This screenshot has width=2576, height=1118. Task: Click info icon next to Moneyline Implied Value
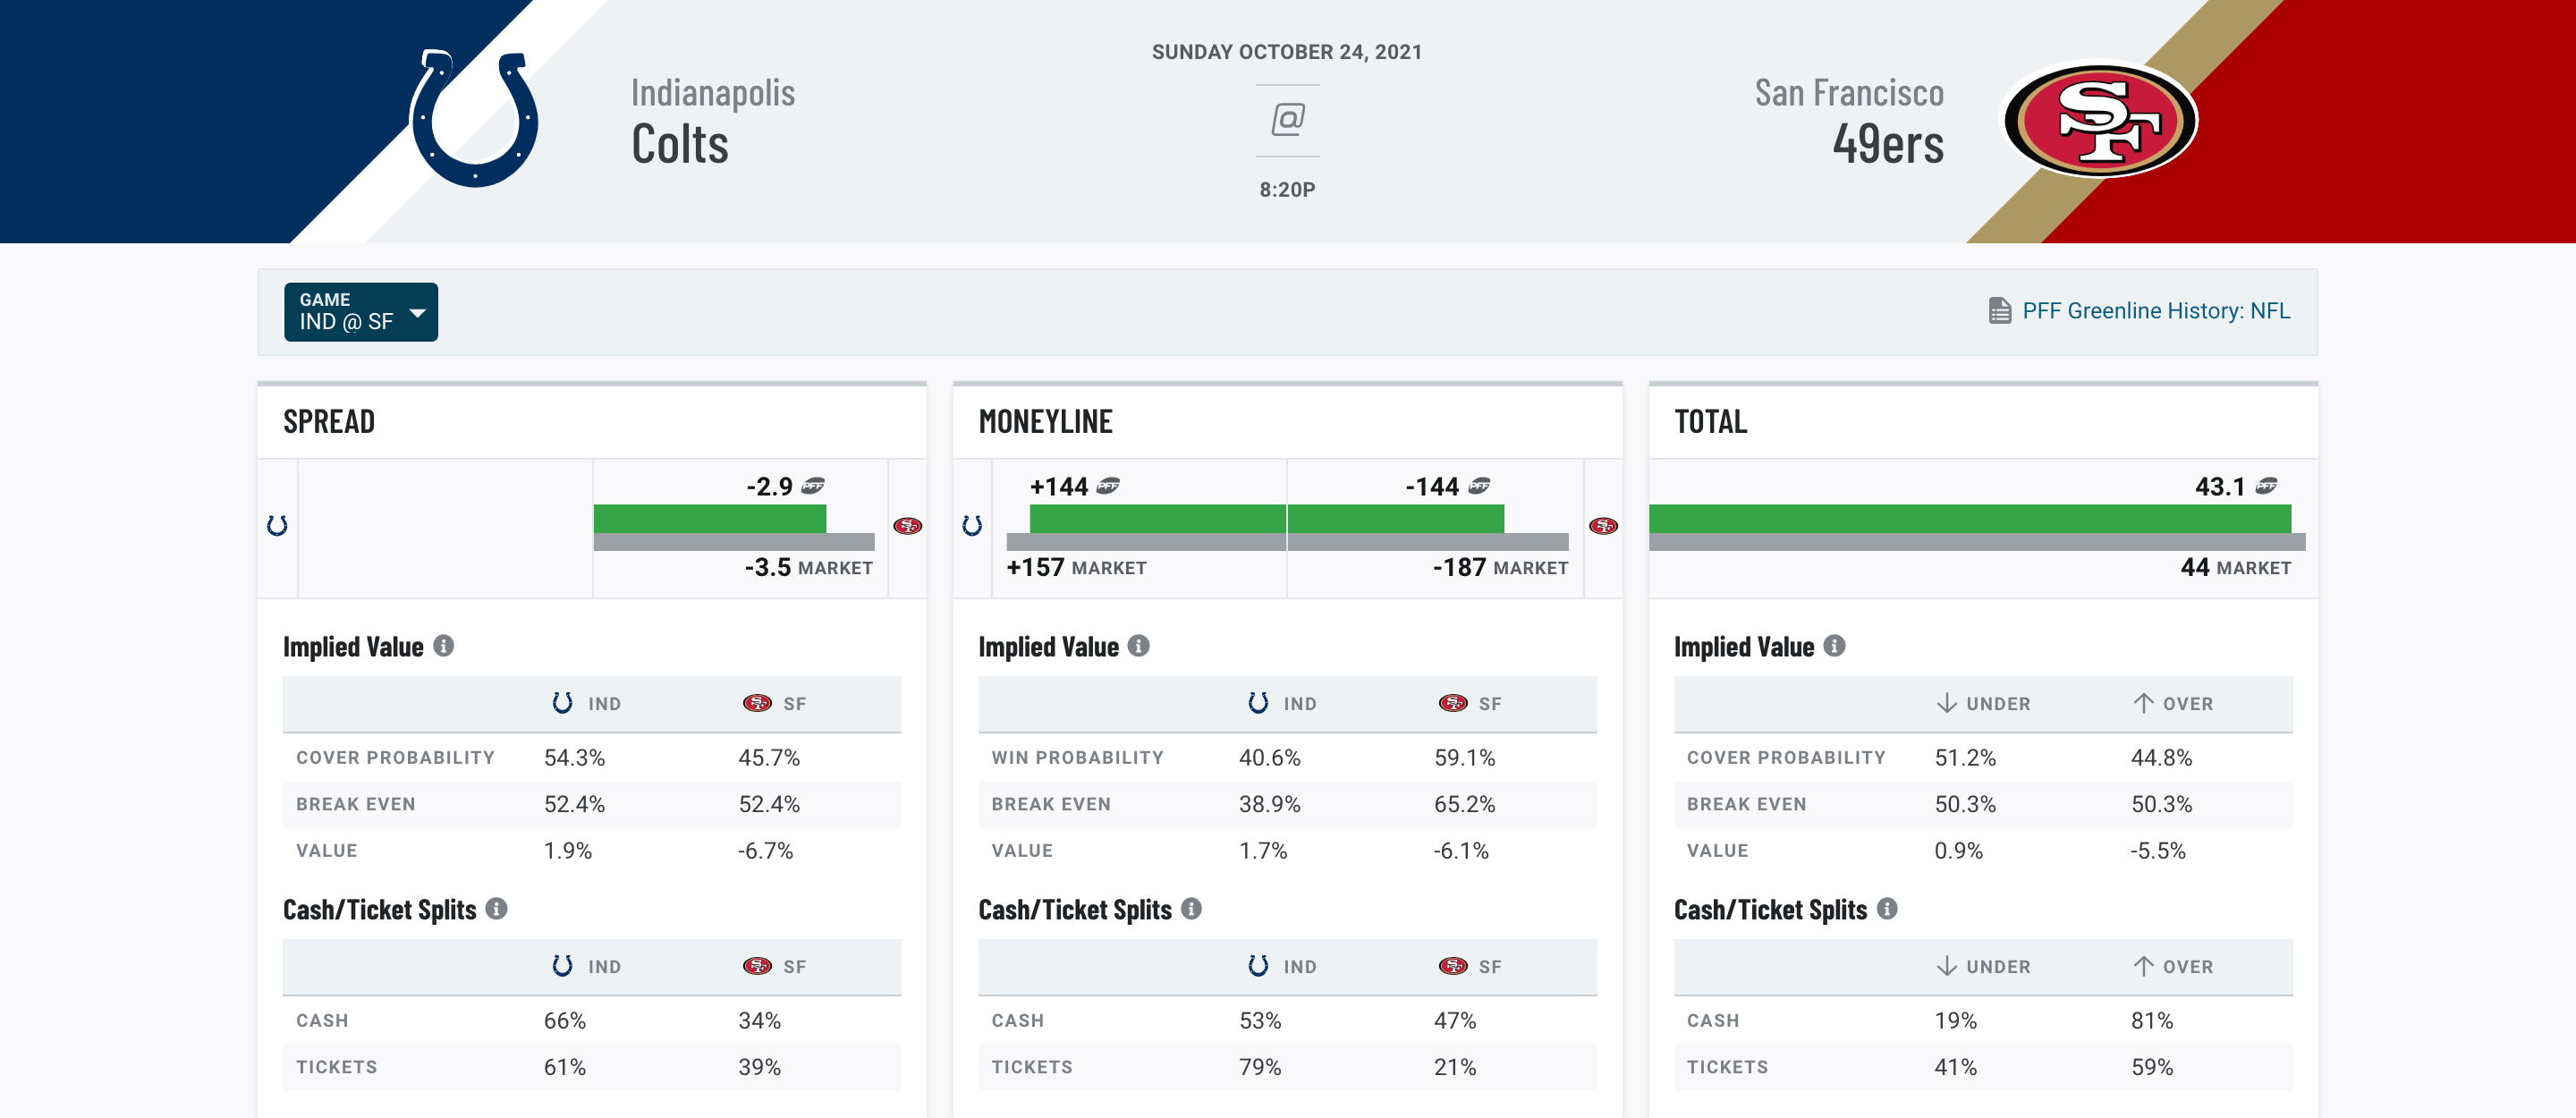(1139, 646)
